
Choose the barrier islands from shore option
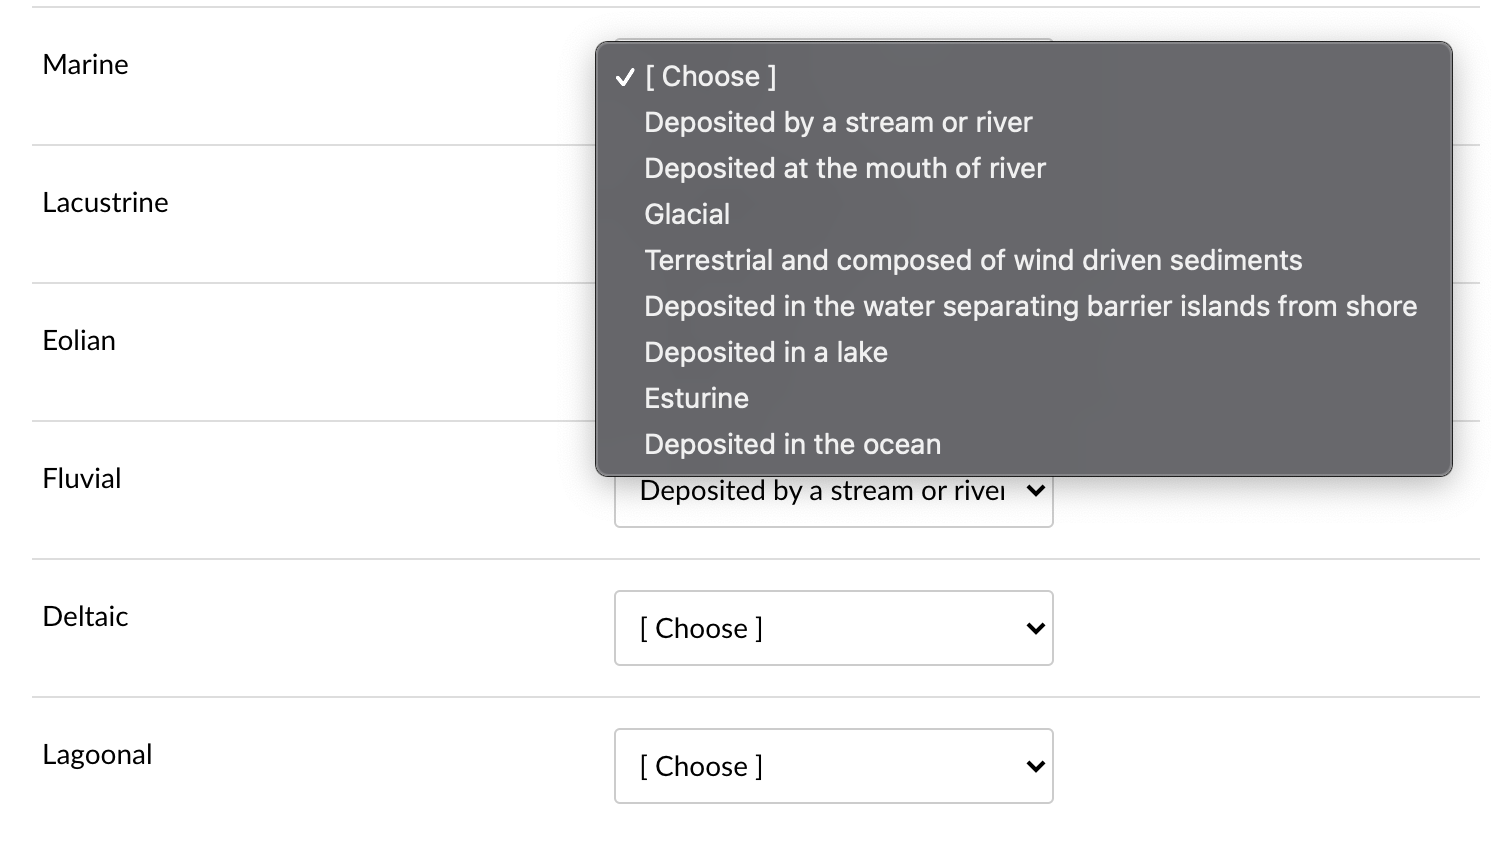(x=1030, y=307)
